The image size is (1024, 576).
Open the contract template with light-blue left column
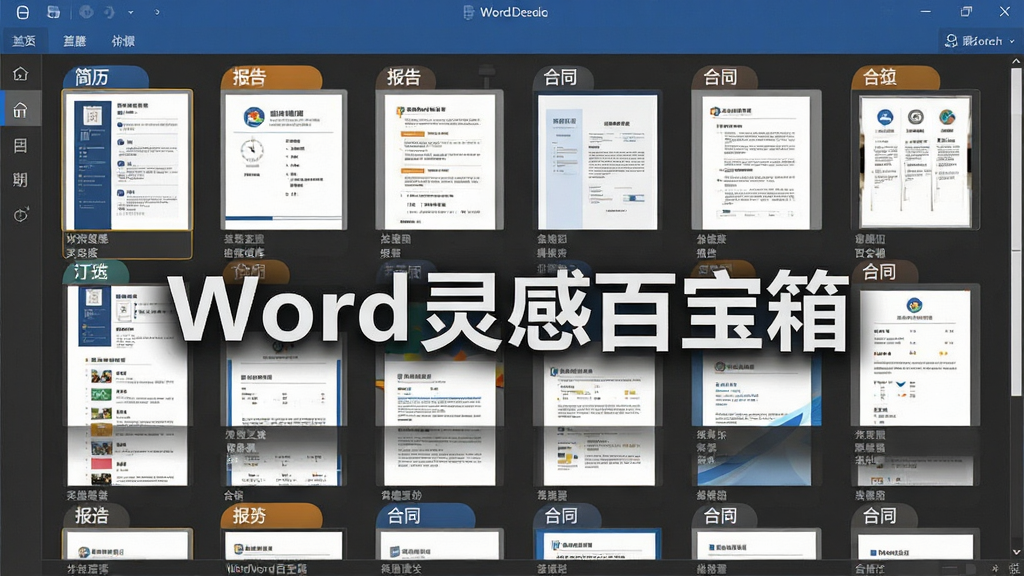pyautogui.click(x=598, y=161)
